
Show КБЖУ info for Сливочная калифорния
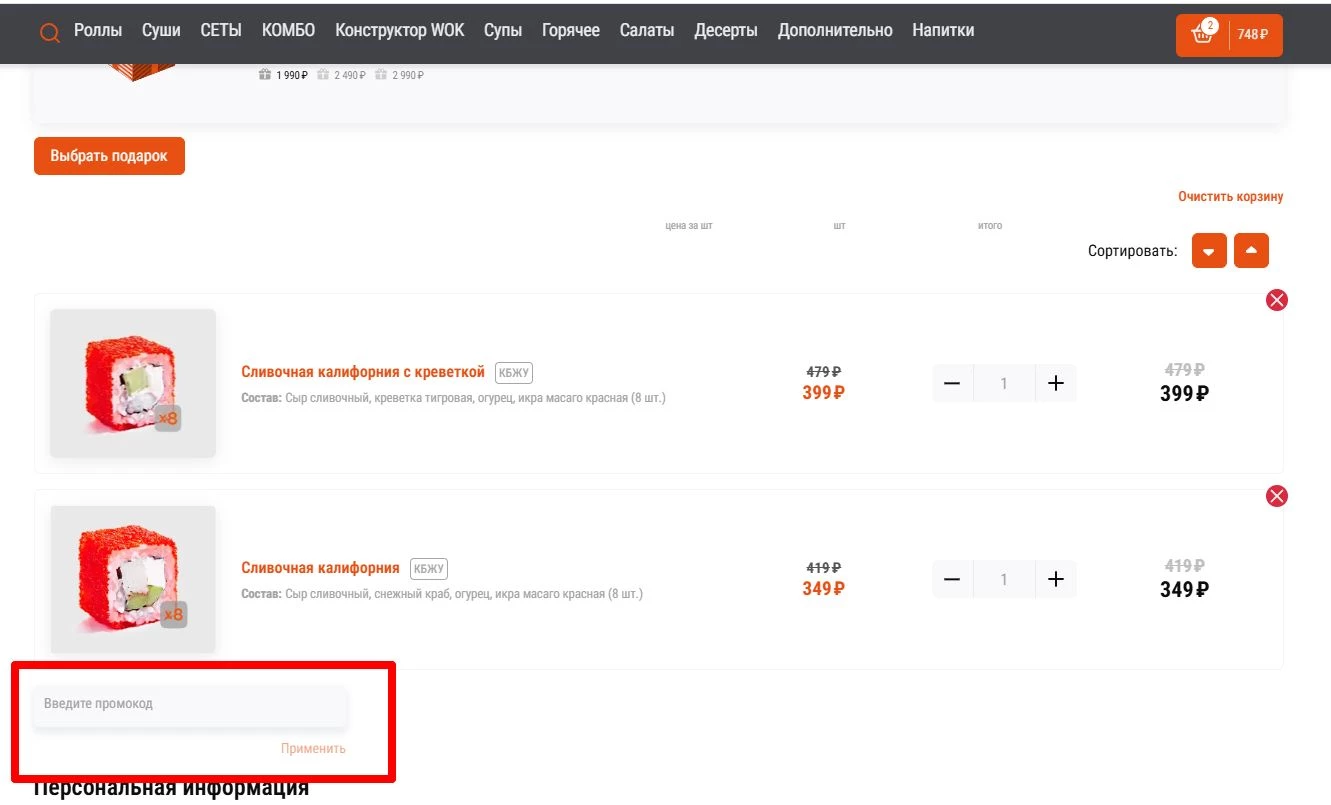click(429, 569)
